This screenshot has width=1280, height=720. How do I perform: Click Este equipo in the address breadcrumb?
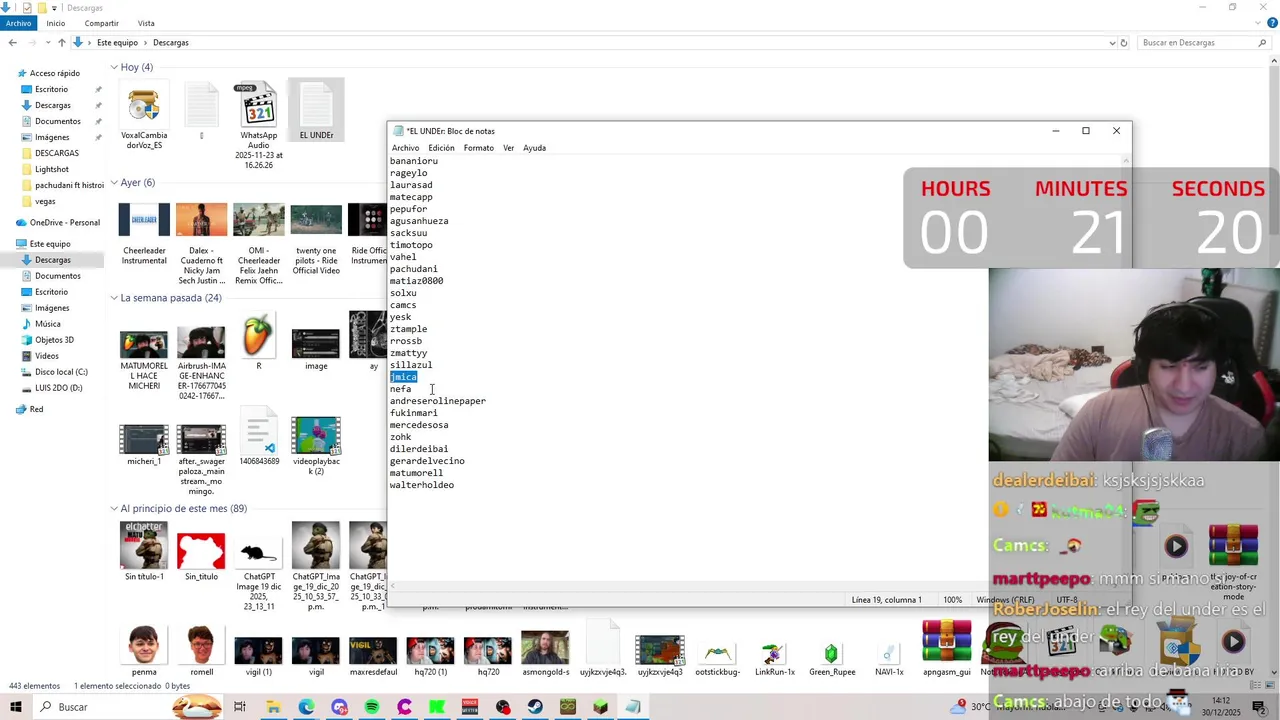[x=117, y=43]
